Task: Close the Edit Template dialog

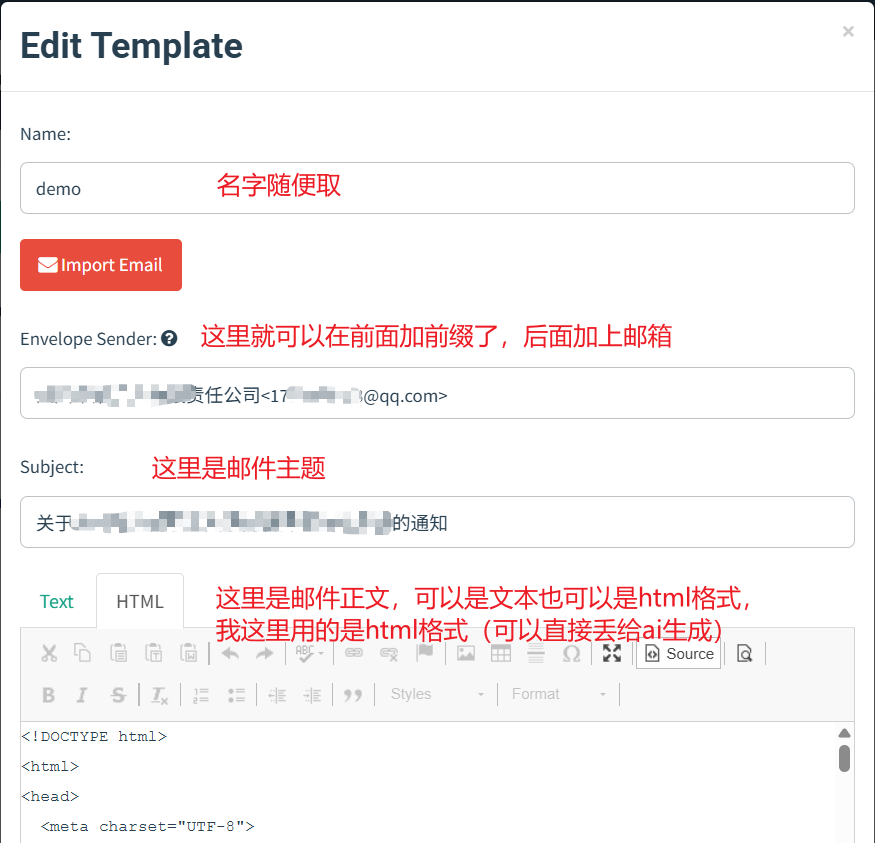Action: click(x=848, y=31)
